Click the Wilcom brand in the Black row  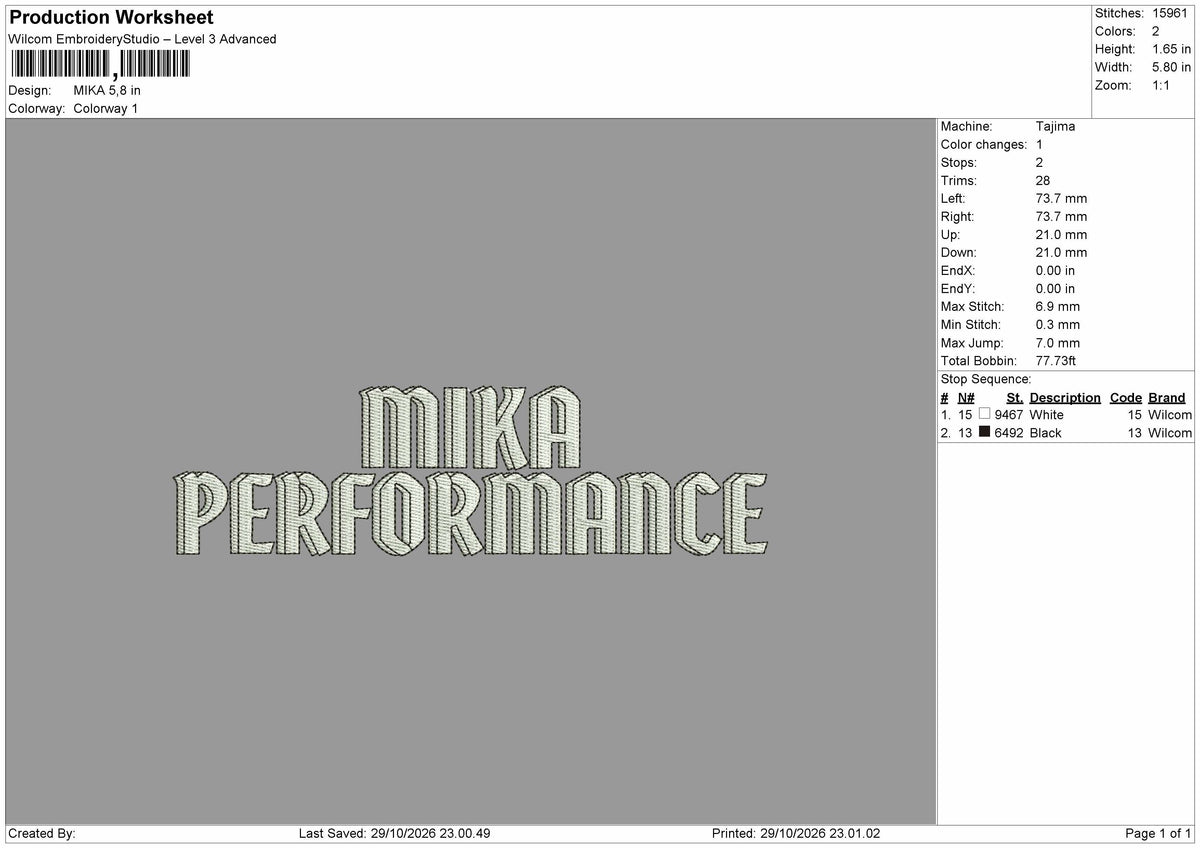1170,433
